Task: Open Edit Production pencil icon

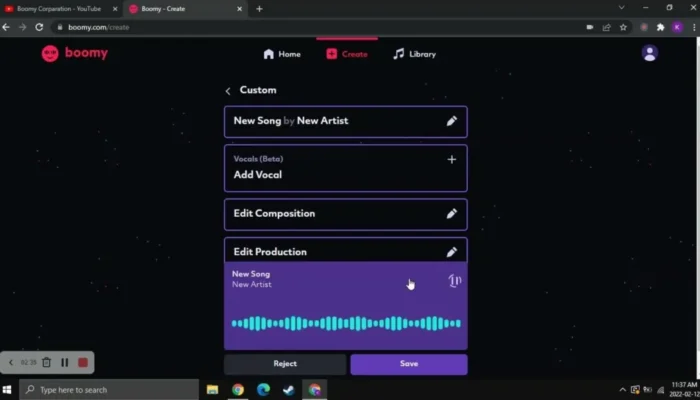Action: 452,252
